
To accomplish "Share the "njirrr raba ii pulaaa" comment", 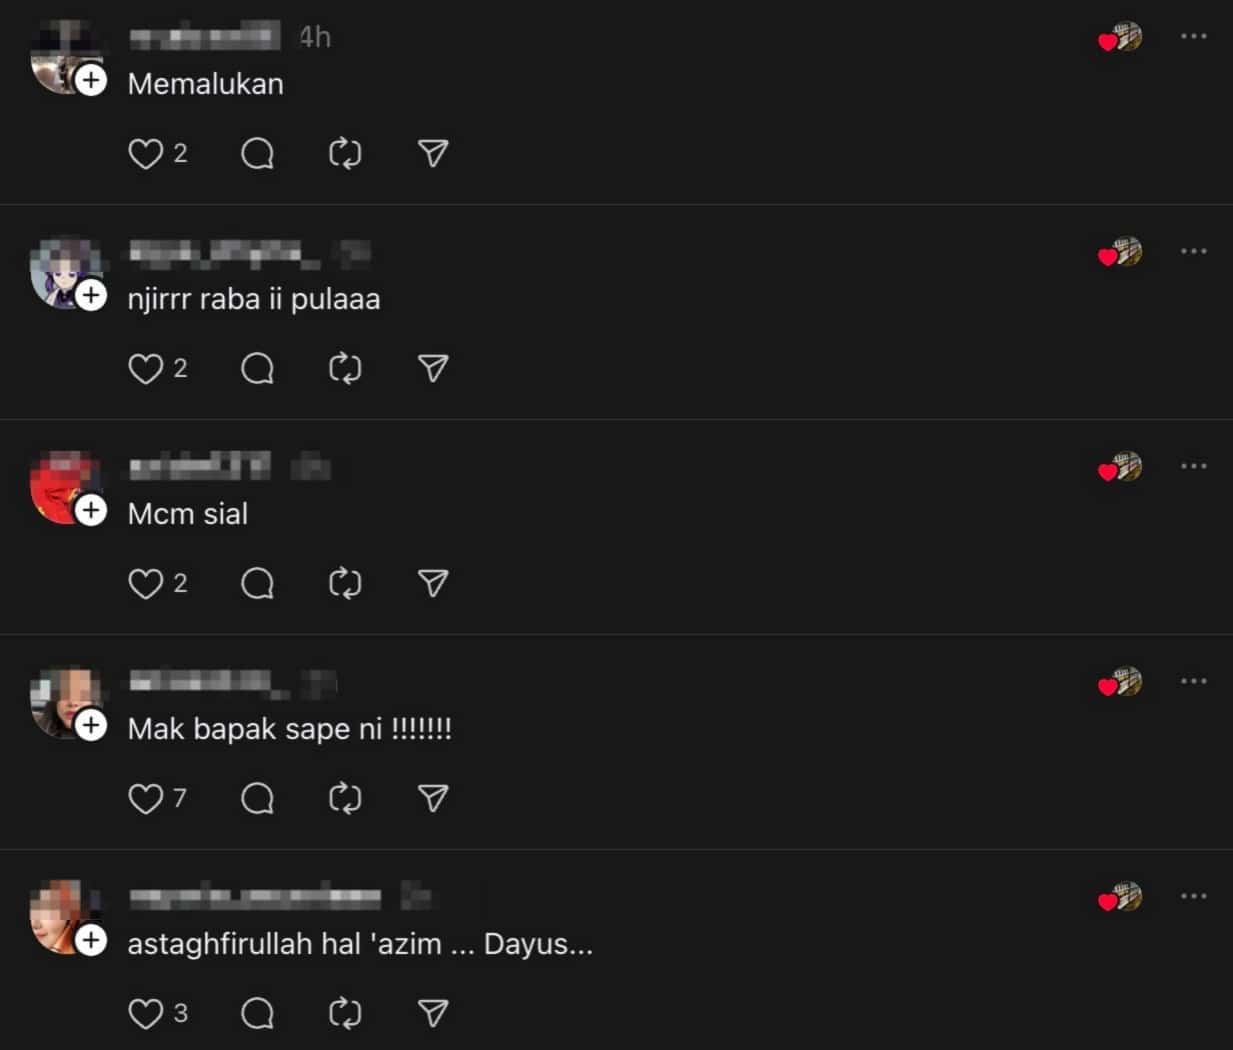I will pyautogui.click(x=431, y=368).
